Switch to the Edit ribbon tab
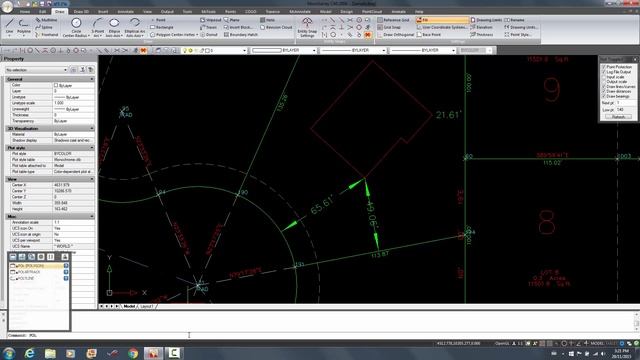 42,12
